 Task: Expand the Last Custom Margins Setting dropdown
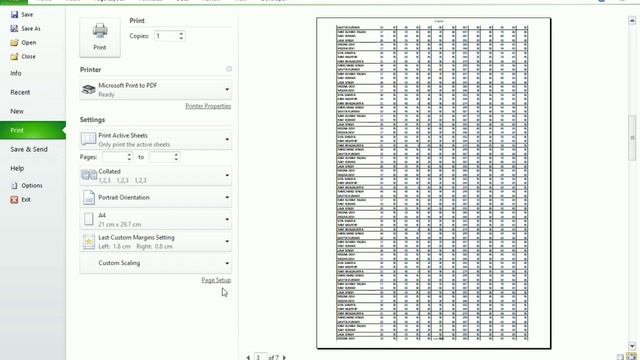pyautogui.click(x=227, y=241)
